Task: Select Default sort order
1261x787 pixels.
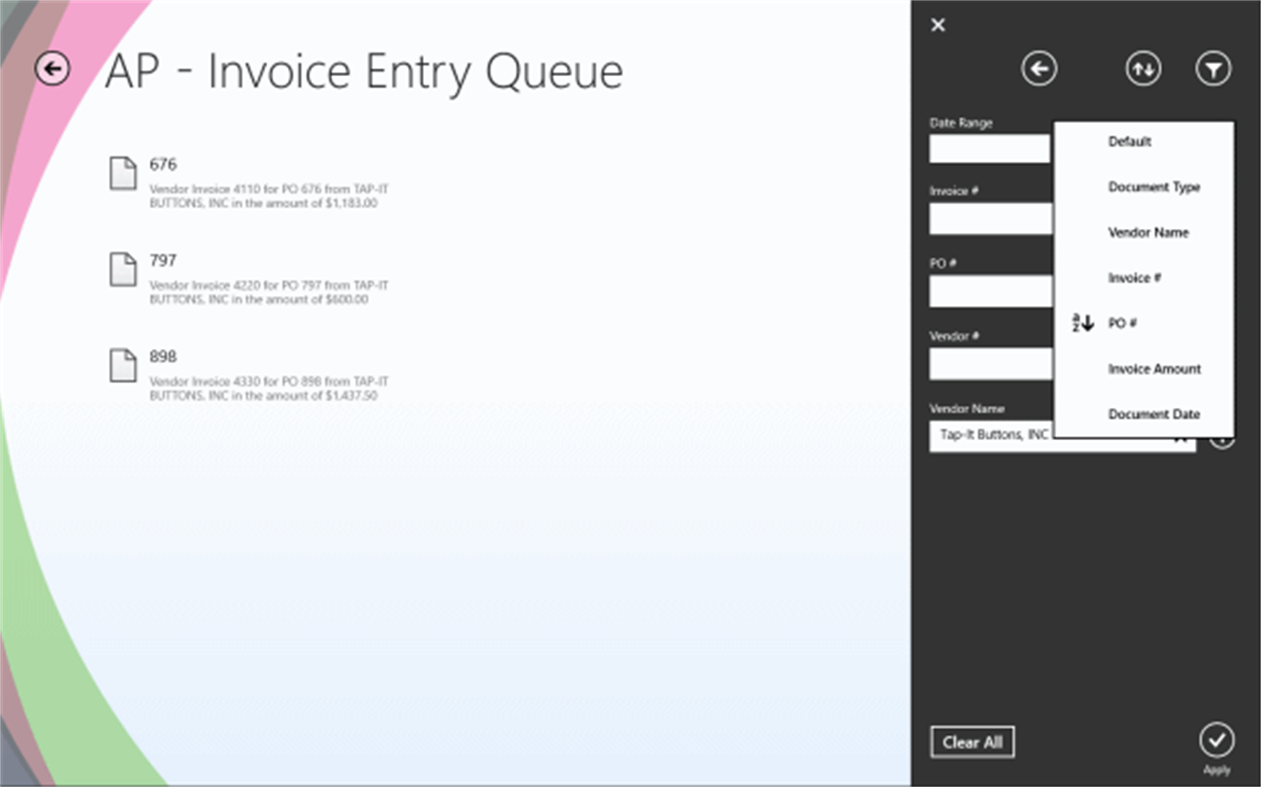Action: click(x=1129, y=141)
